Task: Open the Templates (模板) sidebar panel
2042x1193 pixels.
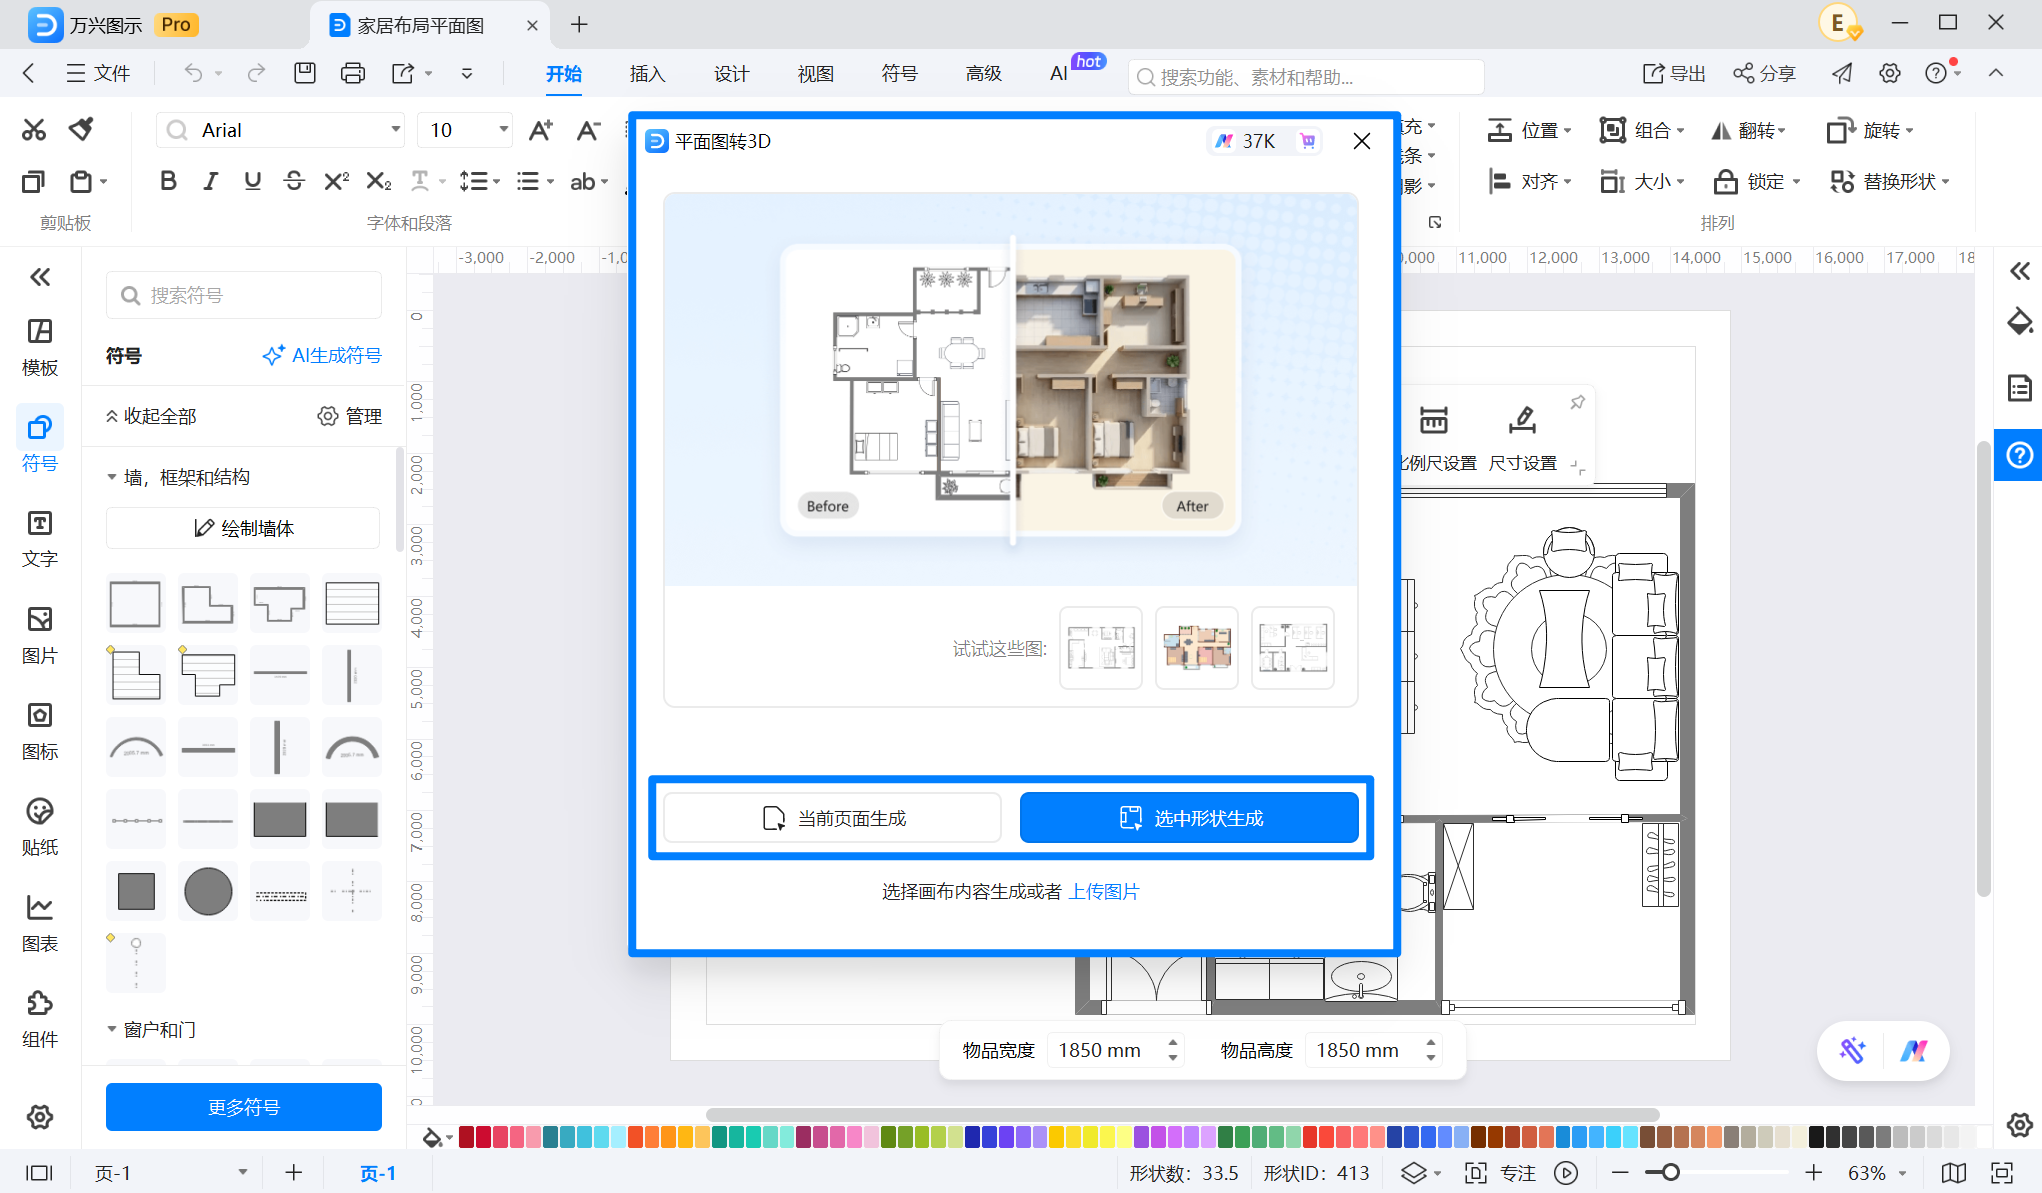Action: pos(40,348)
